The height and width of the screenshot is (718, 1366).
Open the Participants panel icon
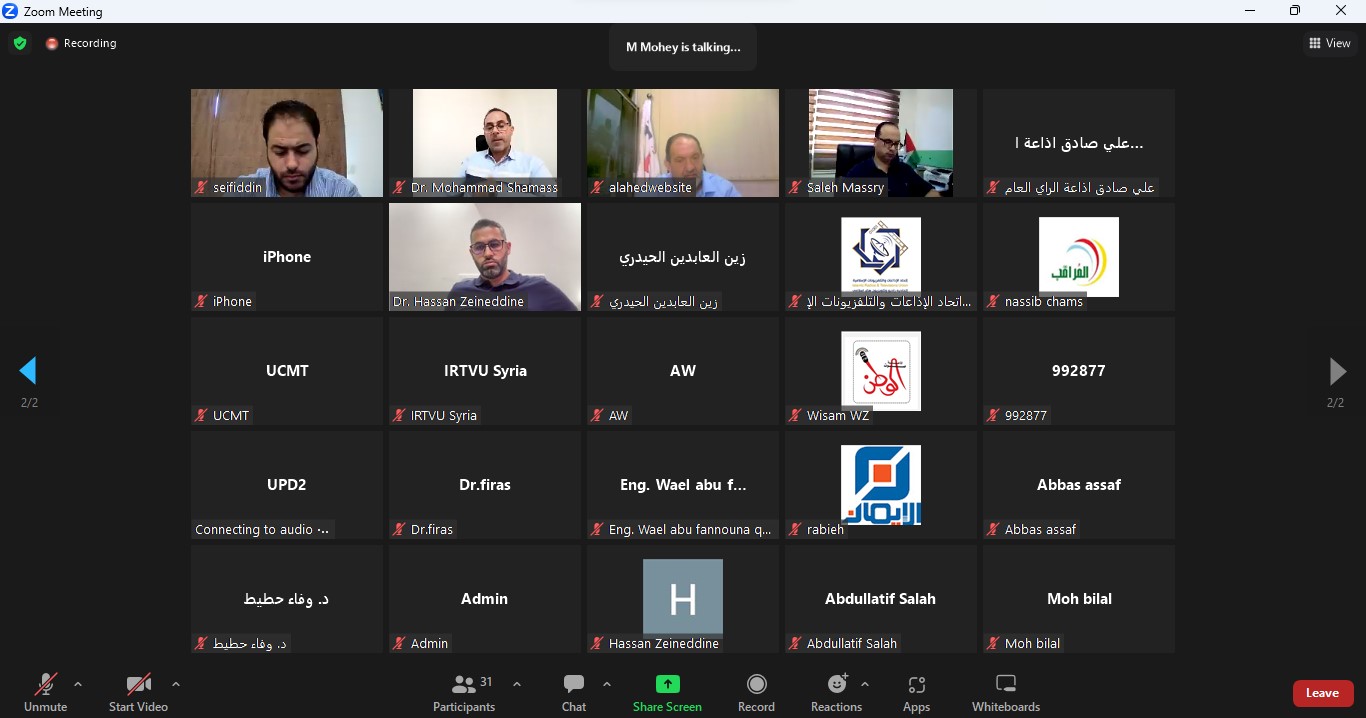tap(463, 685)
